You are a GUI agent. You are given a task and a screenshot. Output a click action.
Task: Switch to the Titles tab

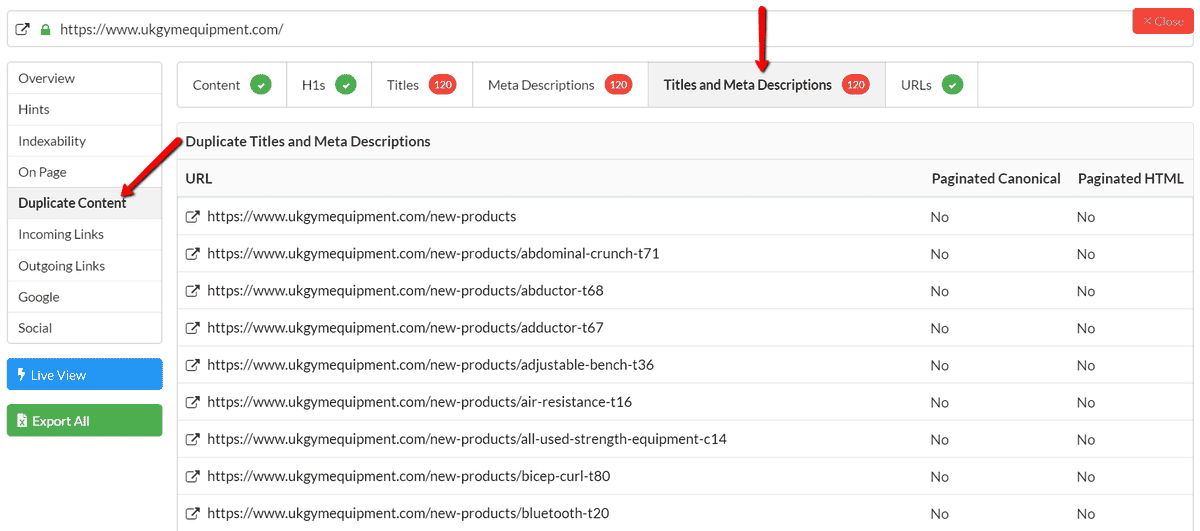(x=422, y=85)
